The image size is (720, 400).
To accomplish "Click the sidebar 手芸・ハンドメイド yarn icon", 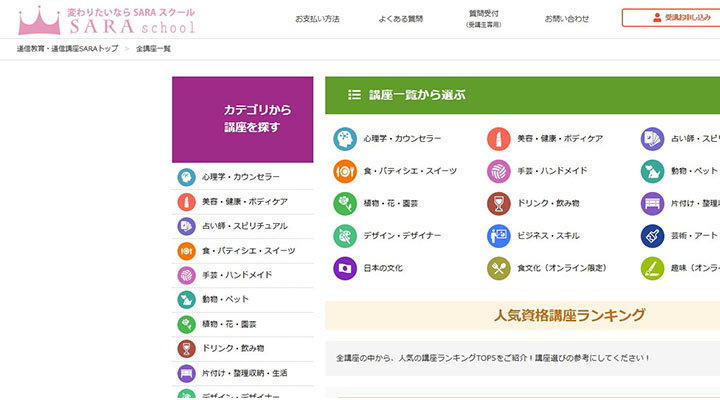I will (186, 275).
